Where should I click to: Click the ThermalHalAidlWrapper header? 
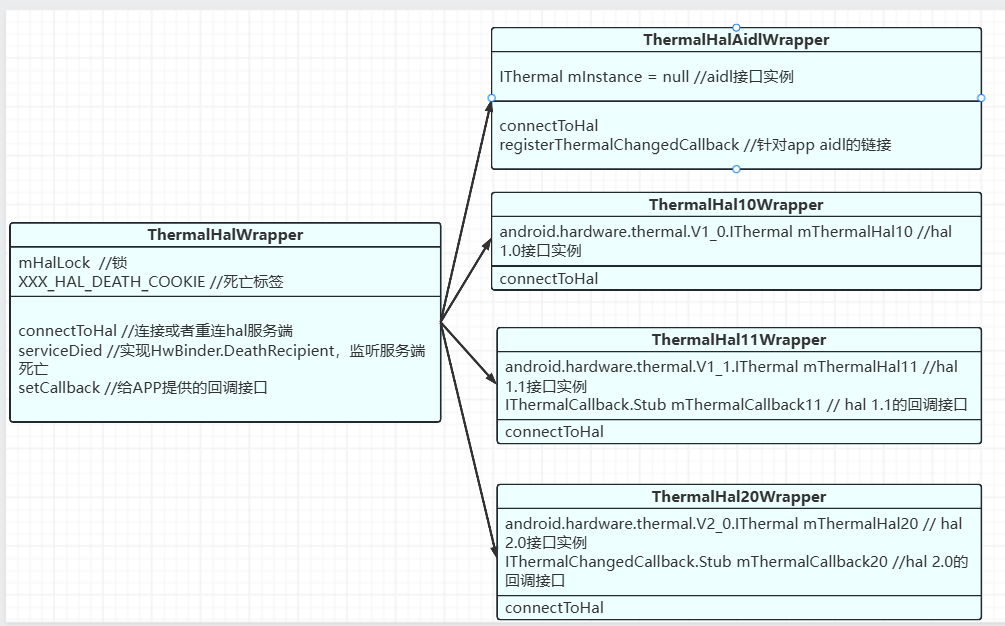pyautogui.click(x=736, y=40)
